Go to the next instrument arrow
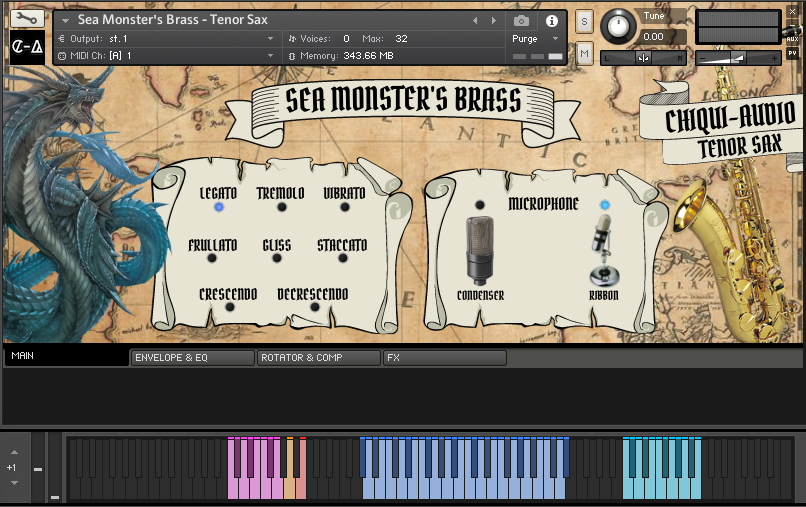This screenshot has height=507, width=806. 492,20
